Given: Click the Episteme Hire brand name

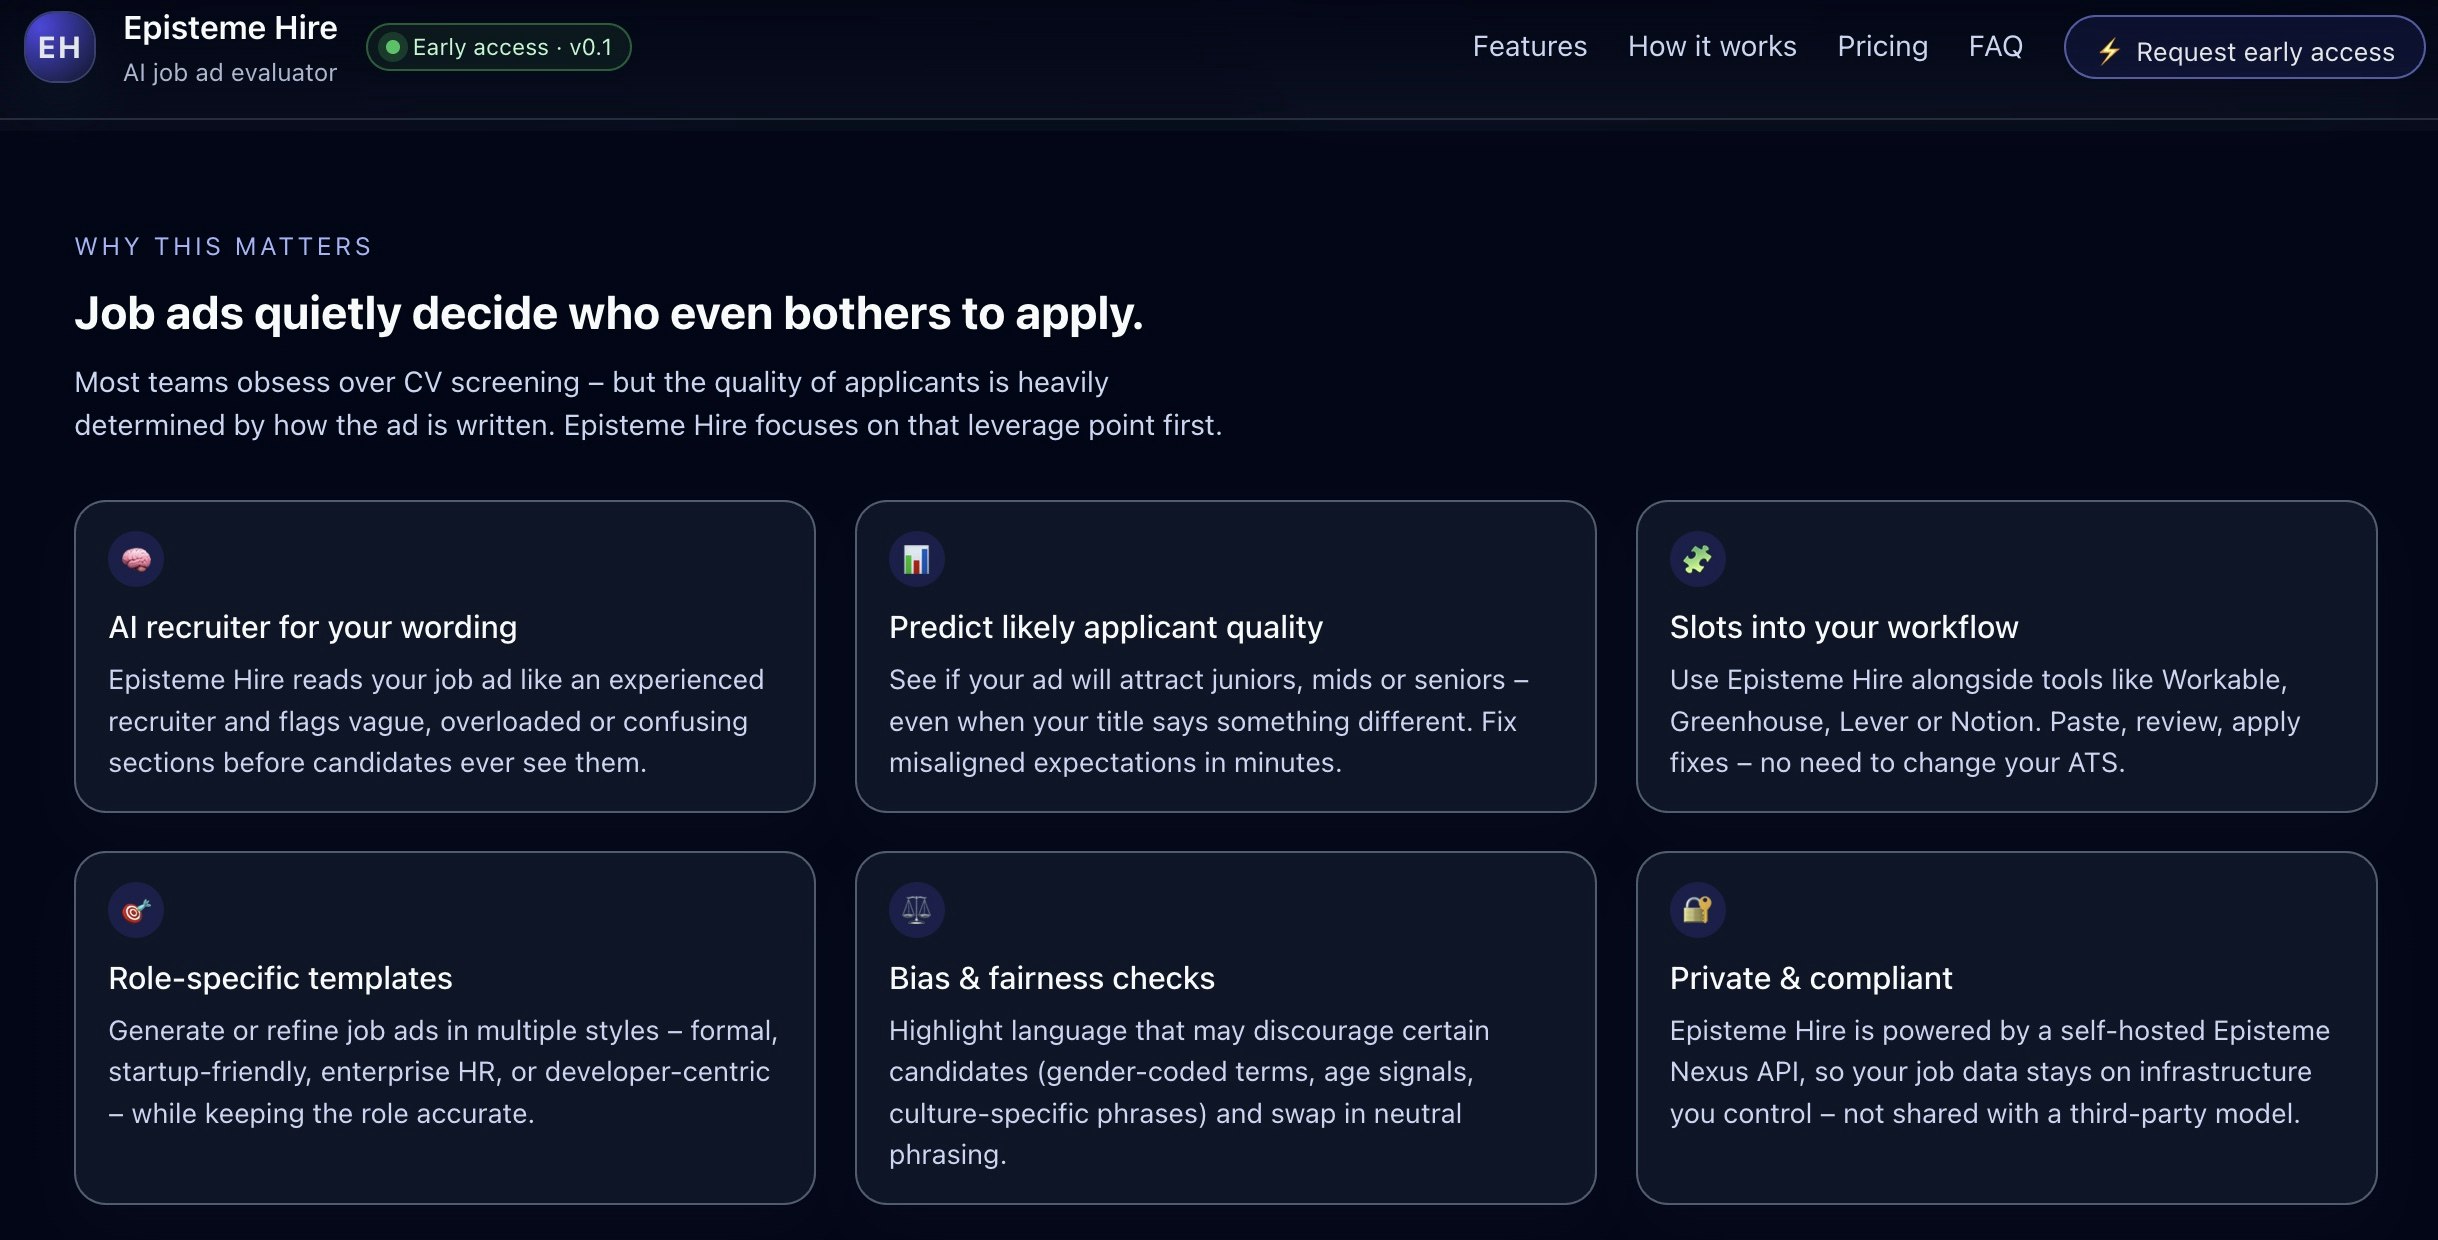Looking at the screenshot, I should pyautogui.click(x=230, y=28).
